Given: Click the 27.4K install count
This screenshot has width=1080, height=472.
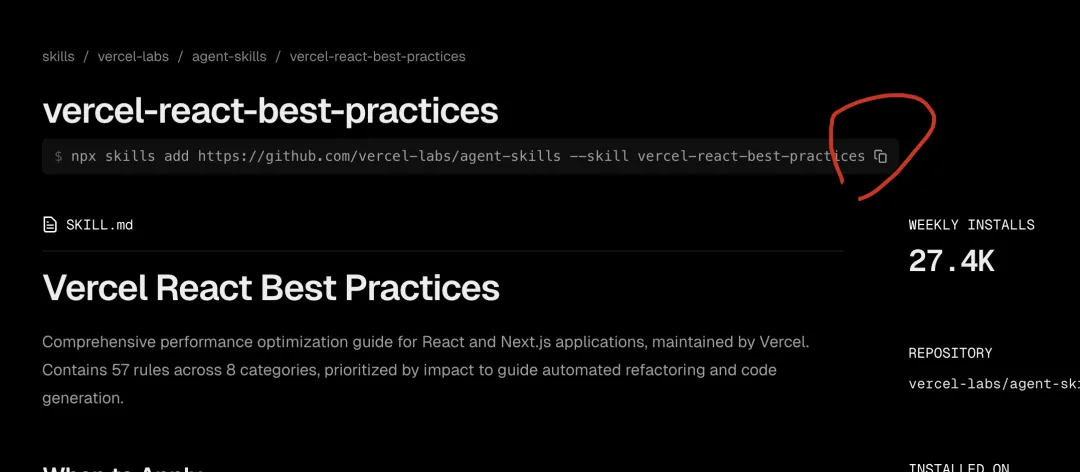Looking at the screenshot, I should pos(951,261).
